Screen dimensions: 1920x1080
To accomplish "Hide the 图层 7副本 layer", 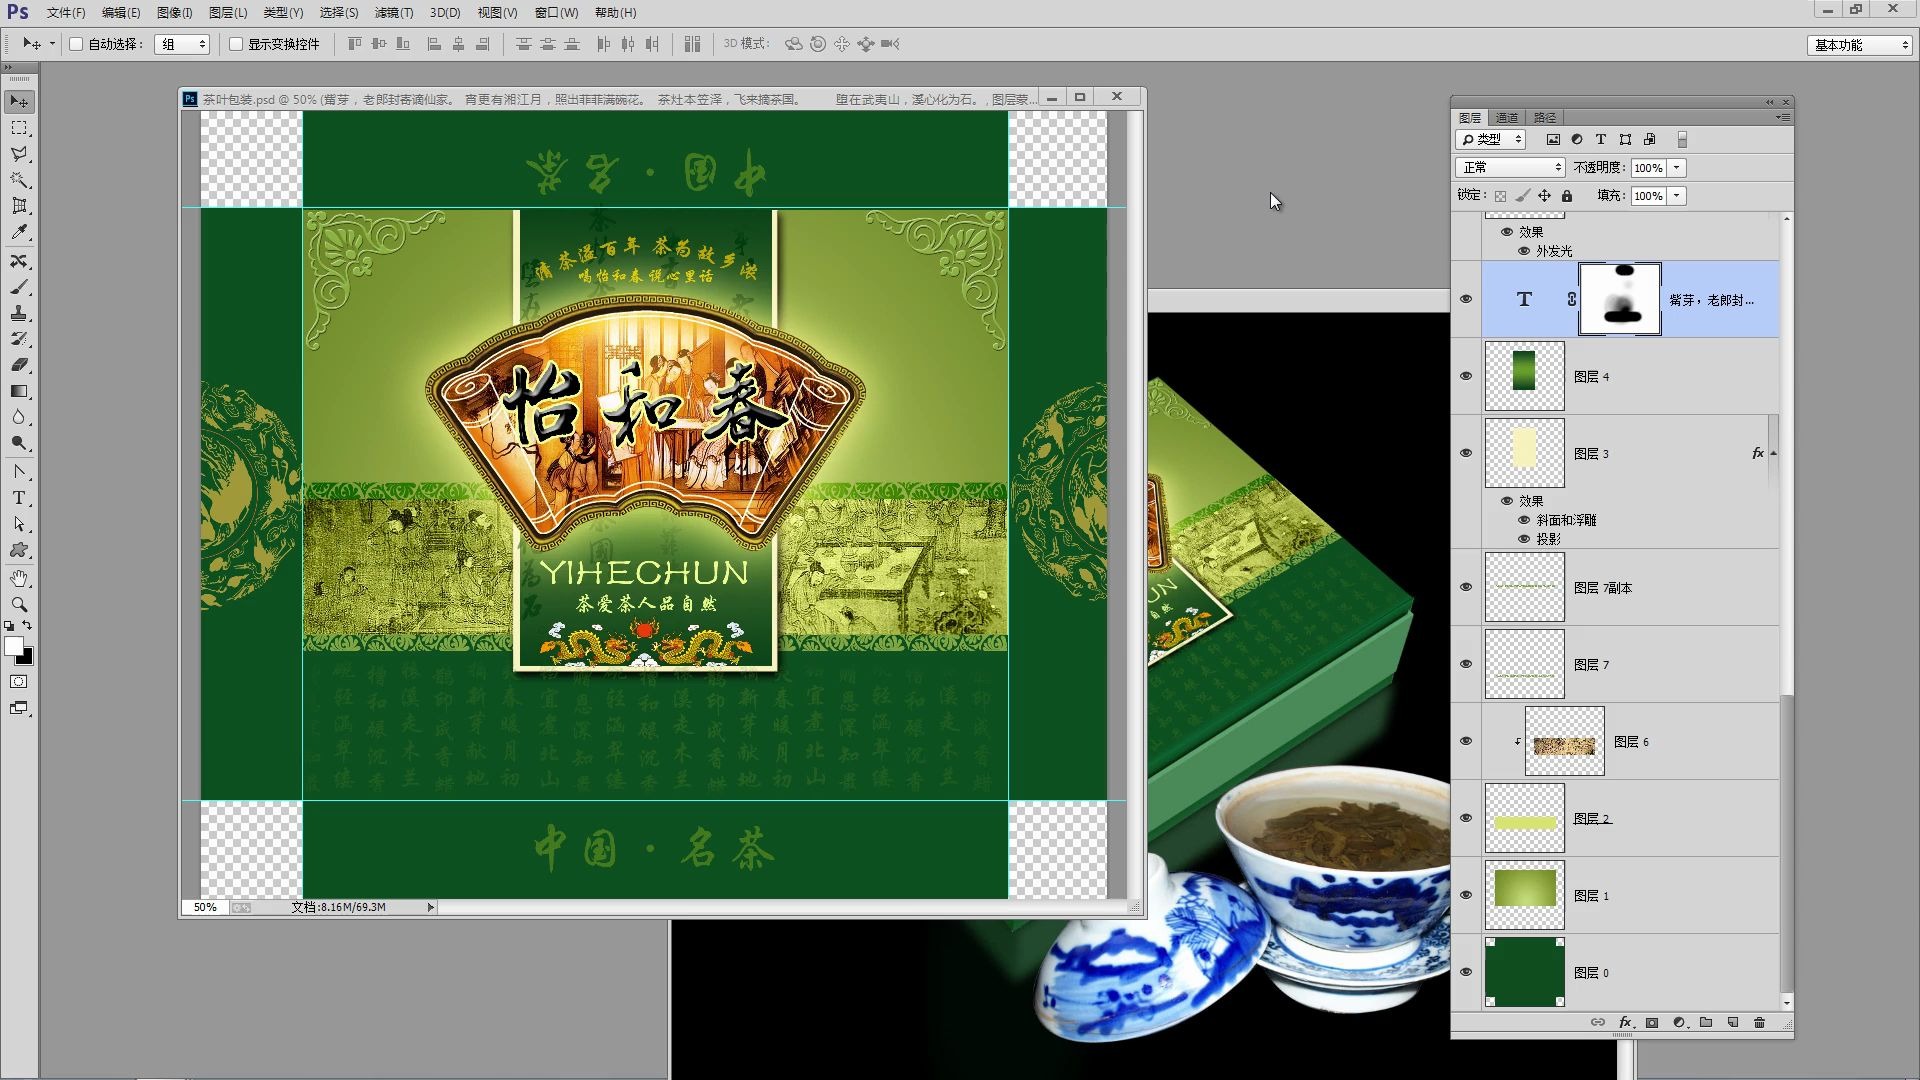I will point(1466,587).
